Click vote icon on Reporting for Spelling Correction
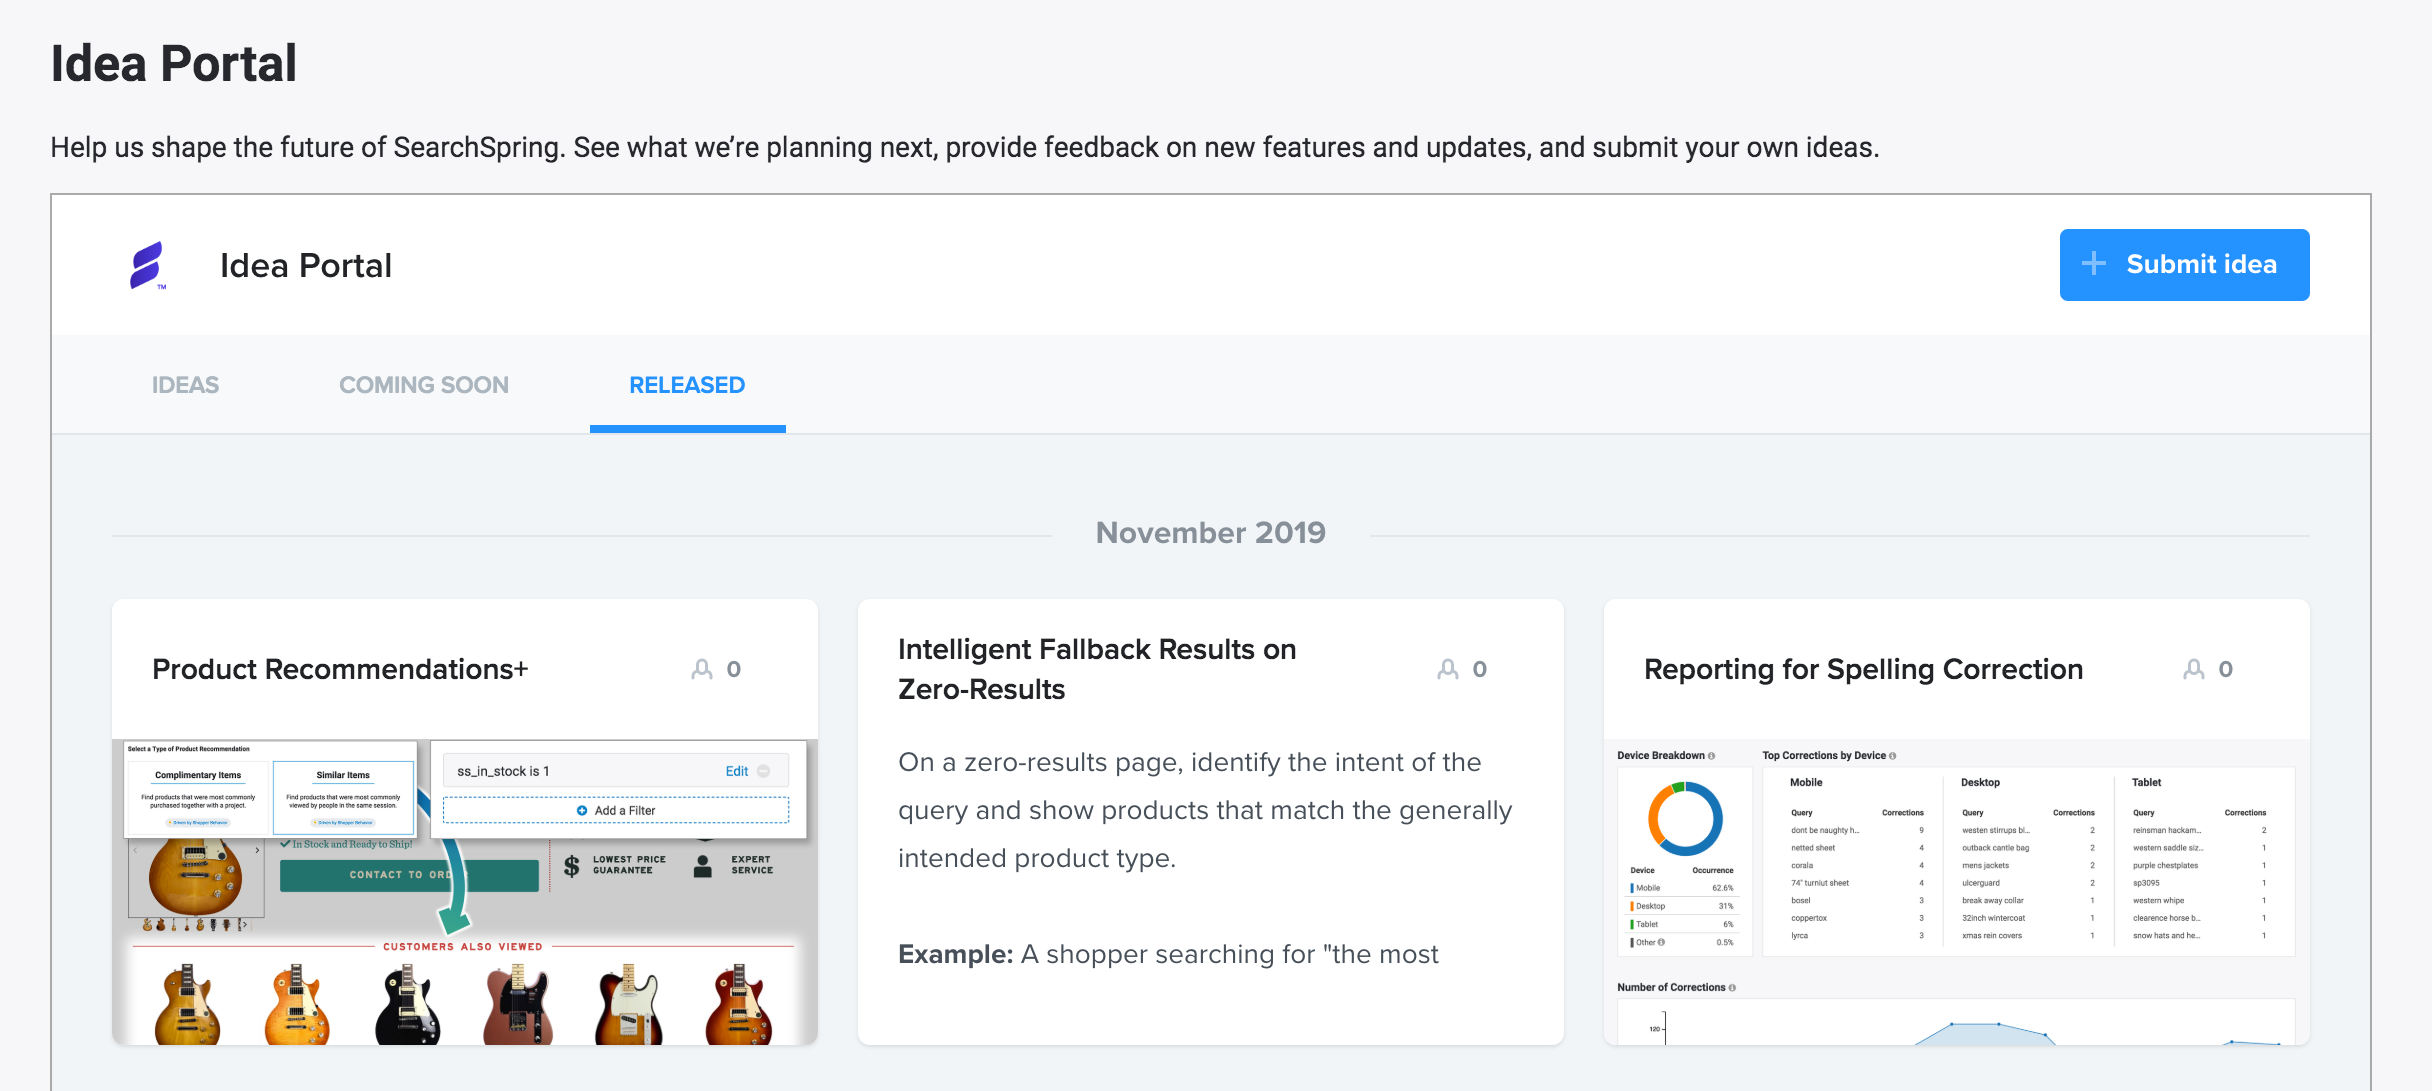 (x=2194, y=669)
